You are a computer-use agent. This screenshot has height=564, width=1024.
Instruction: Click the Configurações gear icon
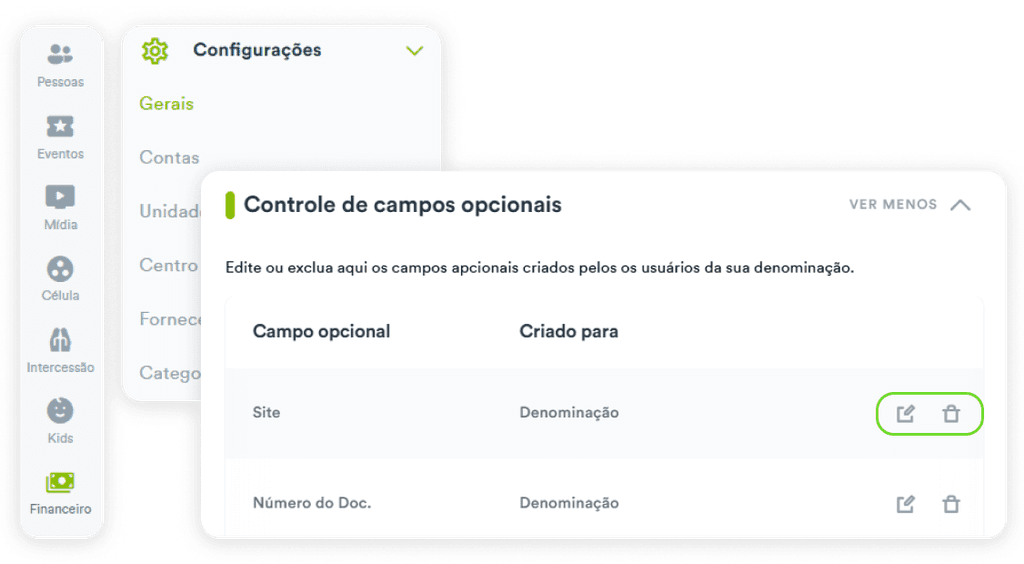155,50
